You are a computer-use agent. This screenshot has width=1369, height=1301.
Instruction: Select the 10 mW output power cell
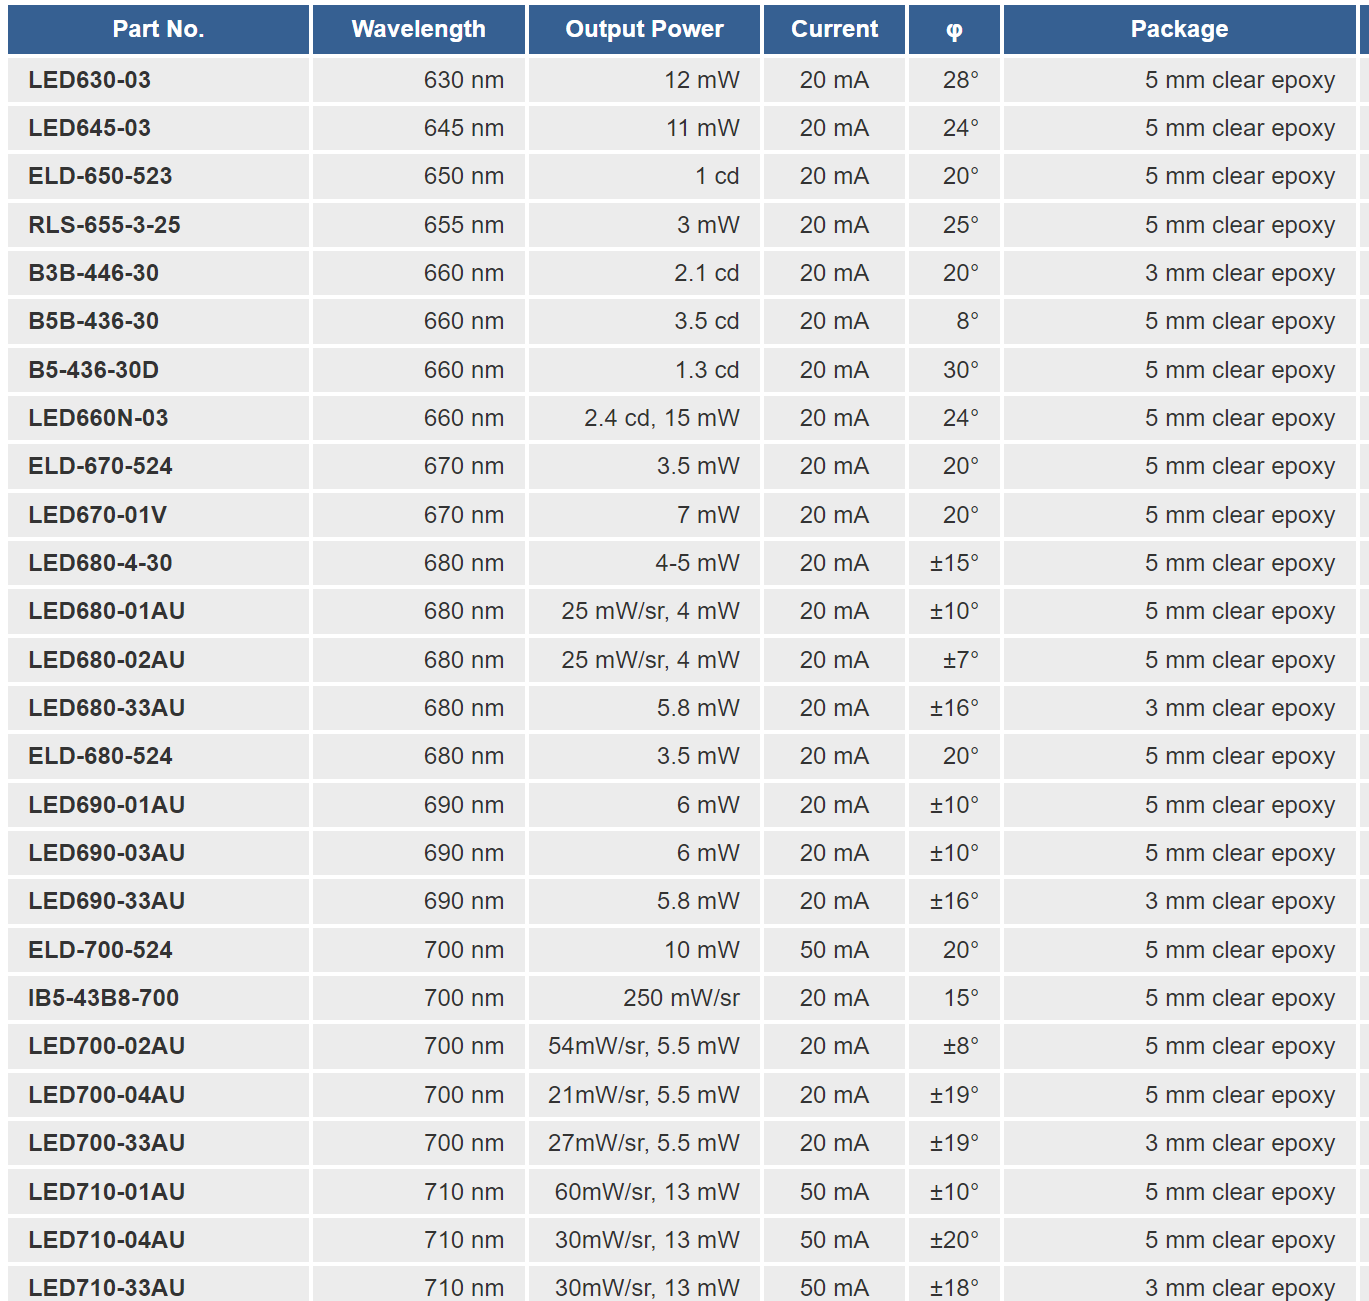(644, 950)
